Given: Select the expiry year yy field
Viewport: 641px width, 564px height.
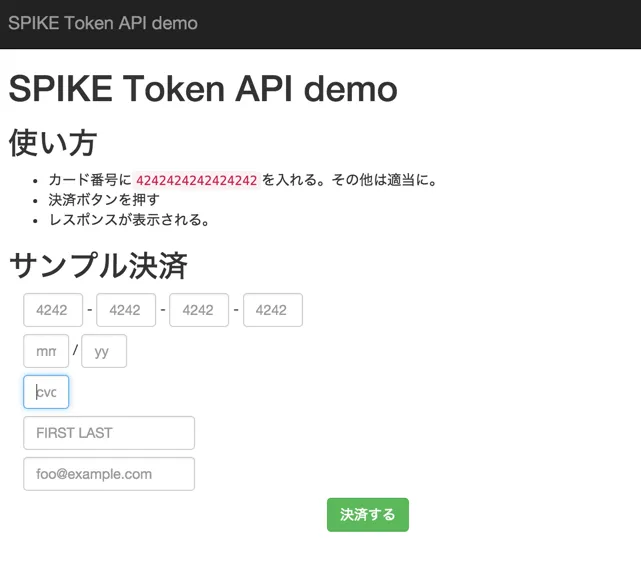Looking at the screenshot, I should tap(104, 351).
